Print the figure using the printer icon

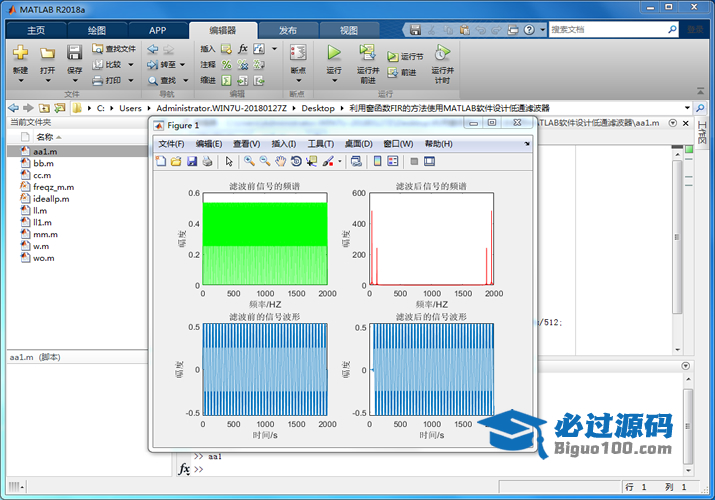[x=207, y=161]
